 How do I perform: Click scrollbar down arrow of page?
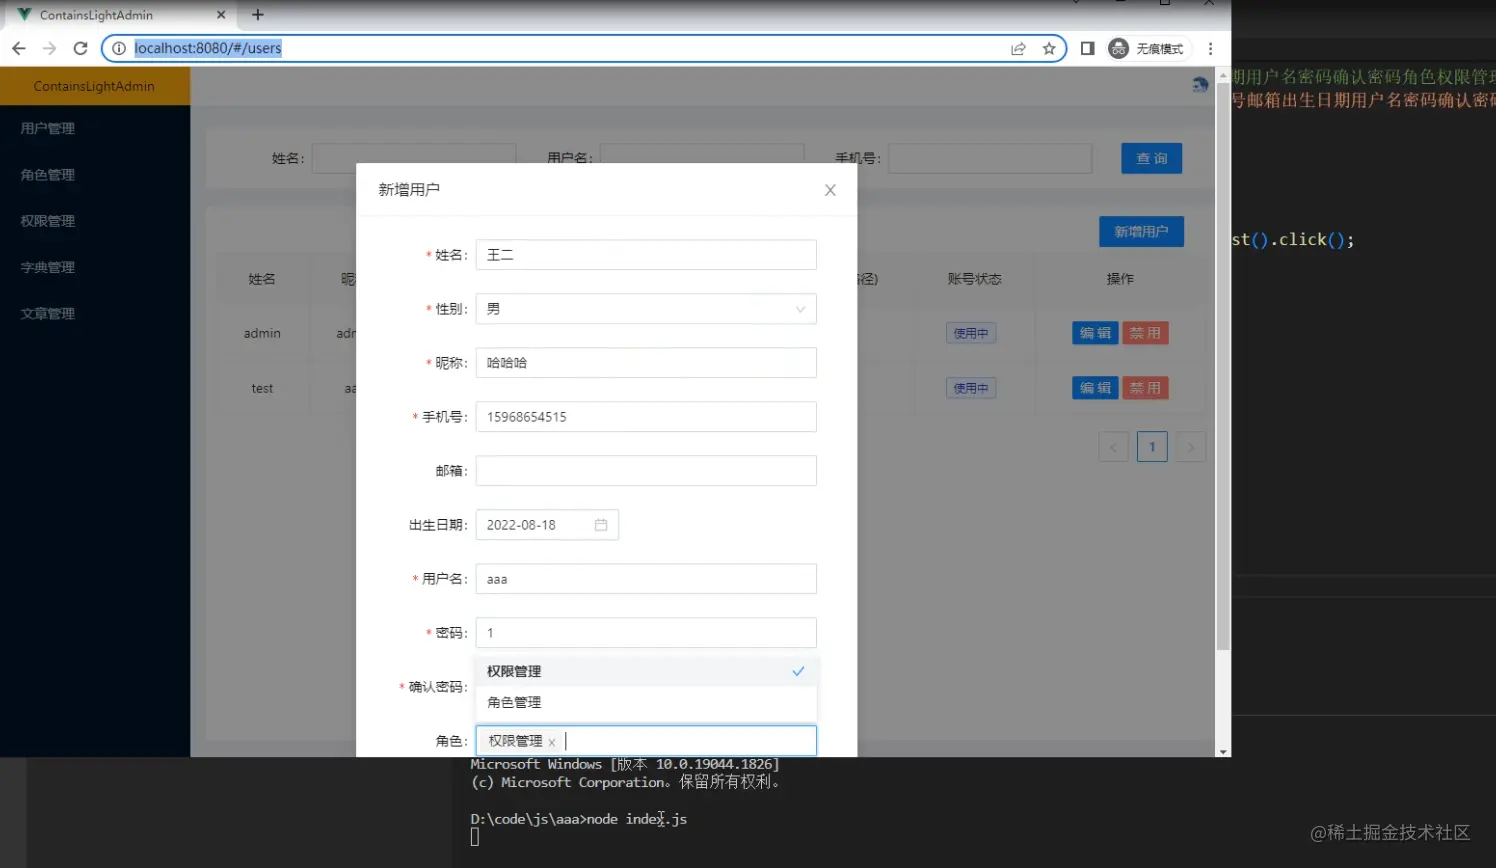[1222, 751]
